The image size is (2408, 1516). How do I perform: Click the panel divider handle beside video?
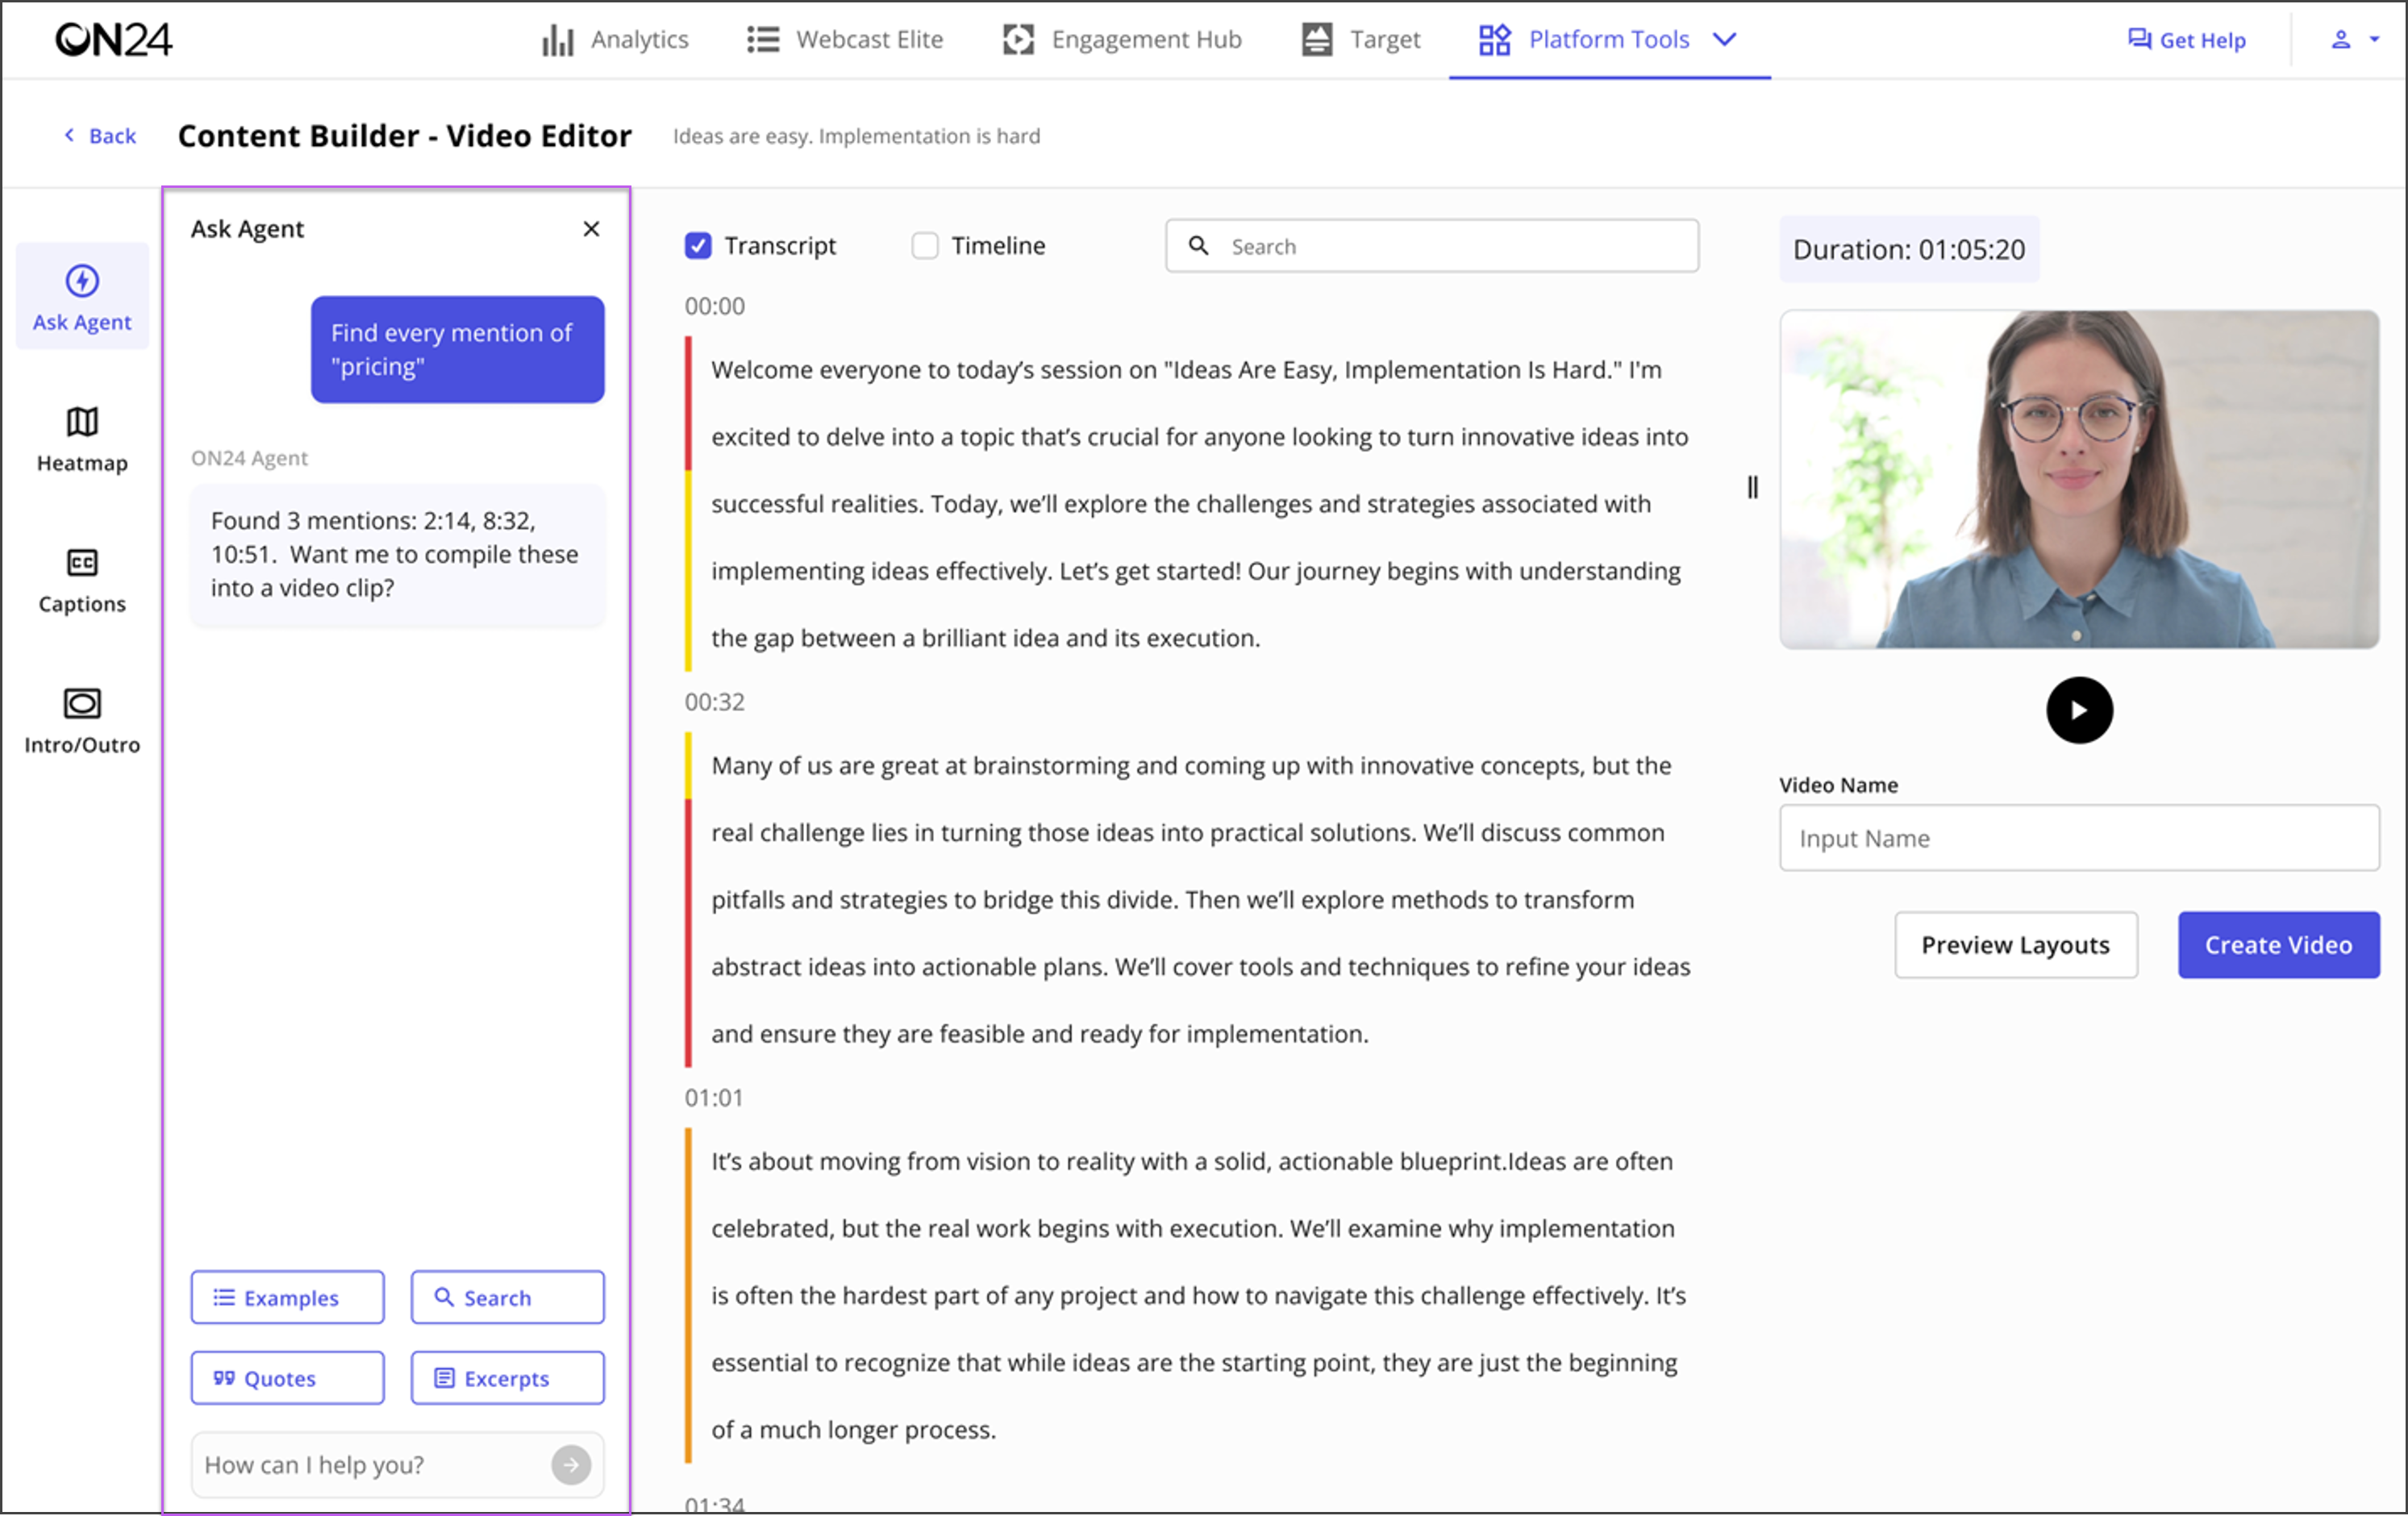1752,487
